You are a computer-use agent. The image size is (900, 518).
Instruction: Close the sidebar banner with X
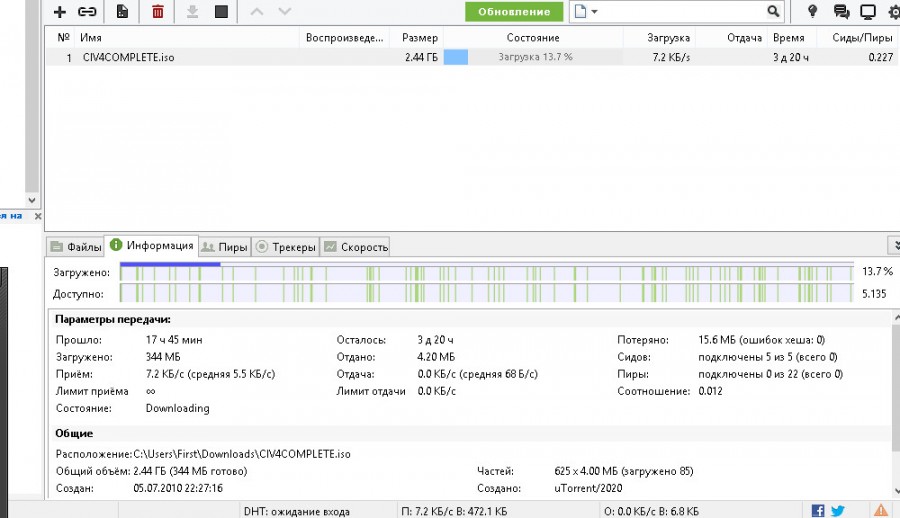(38, 216)
